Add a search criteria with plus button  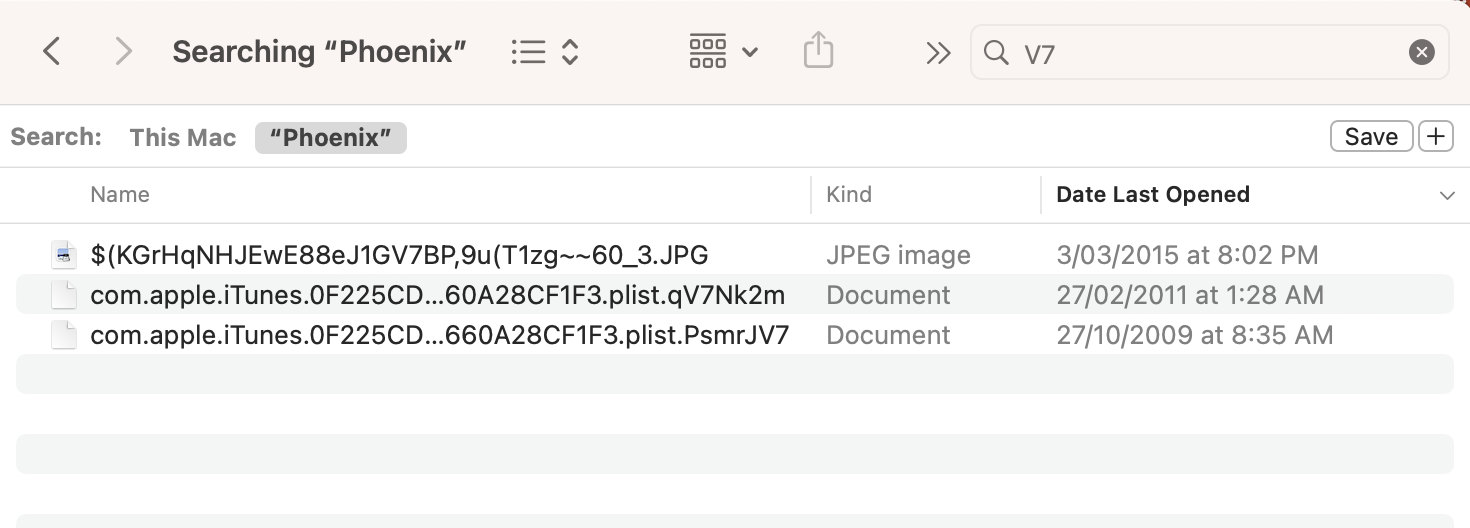click(1436, 137)
